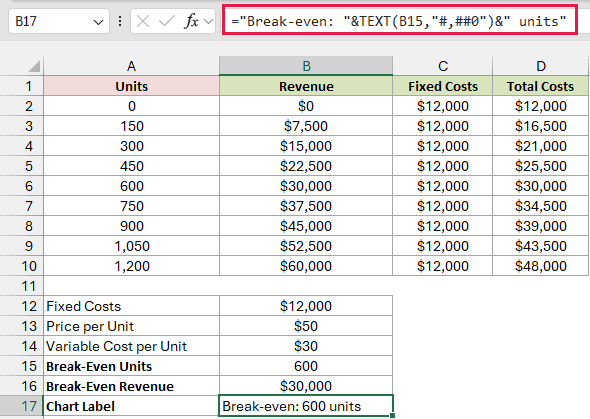Click the $37,500 revenue cell
Screen dimensions: 590x419
(306, 206)
